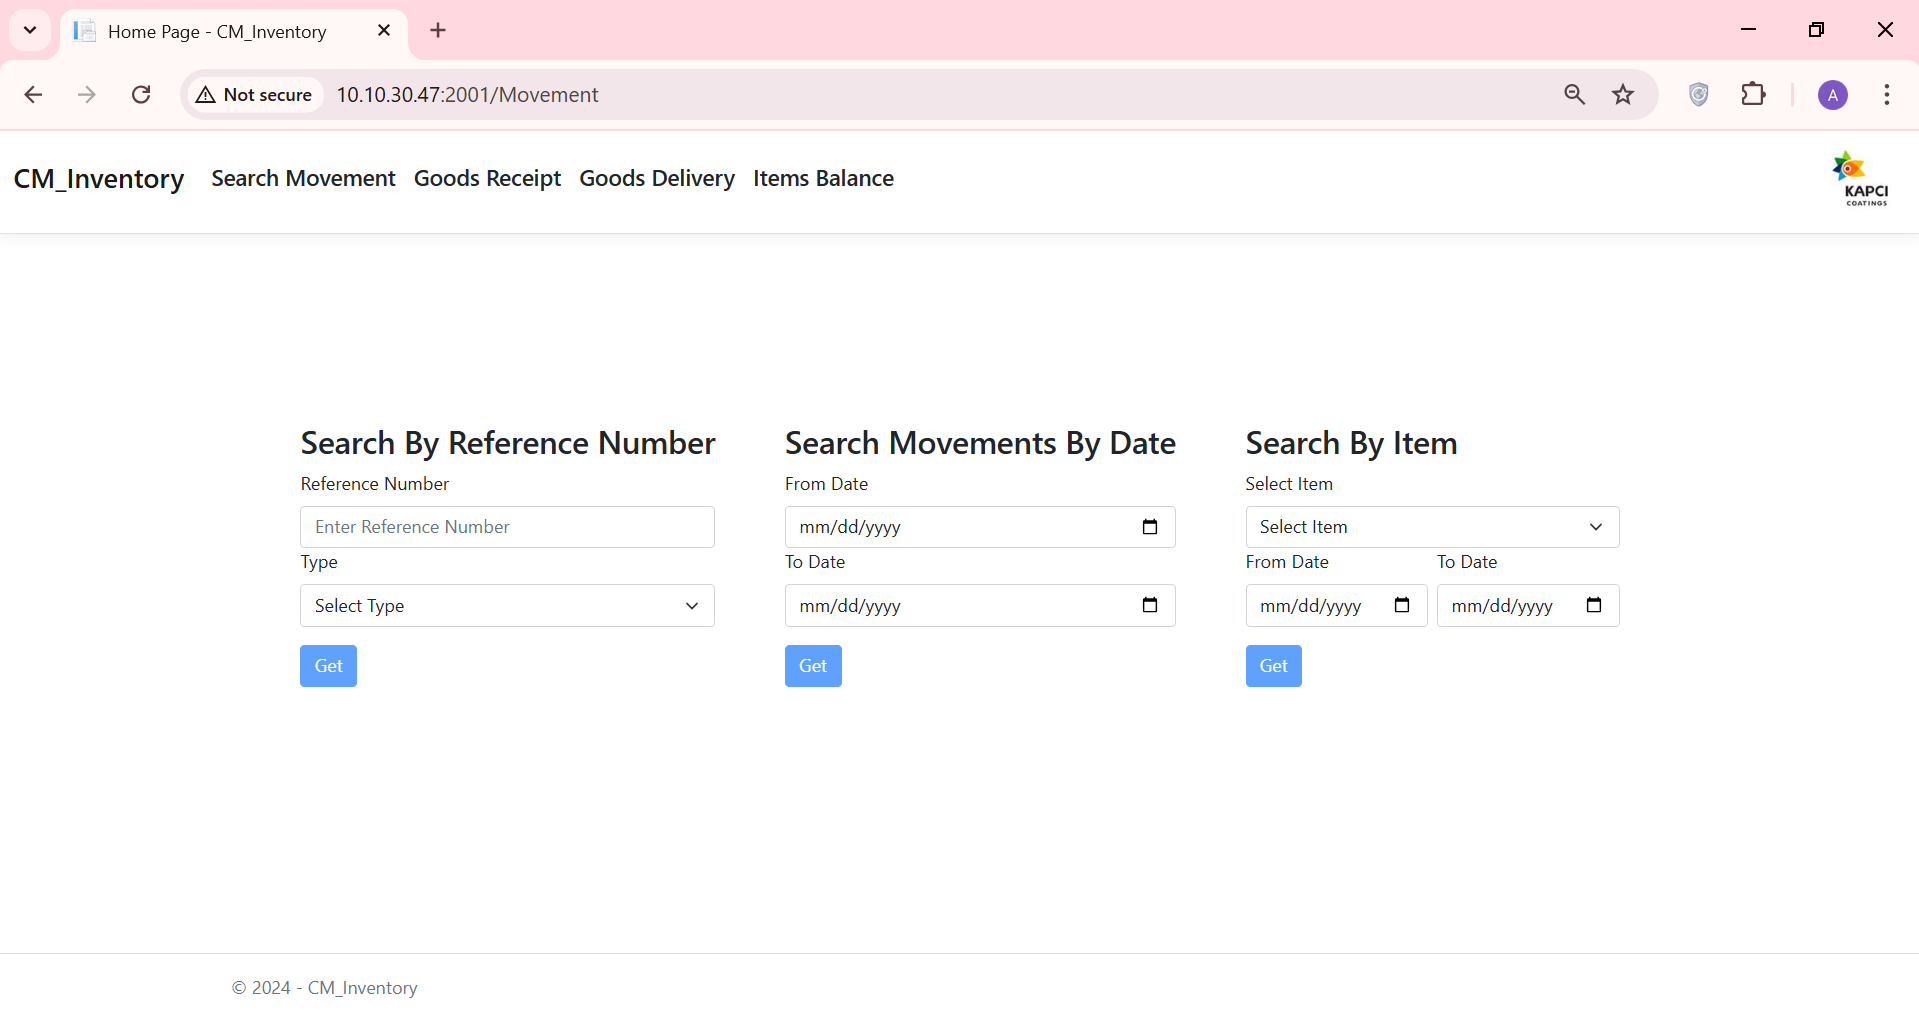The image size is (1919, 1019).
Task: Click the browser back navigation arrow
Action: coord(33,94)
